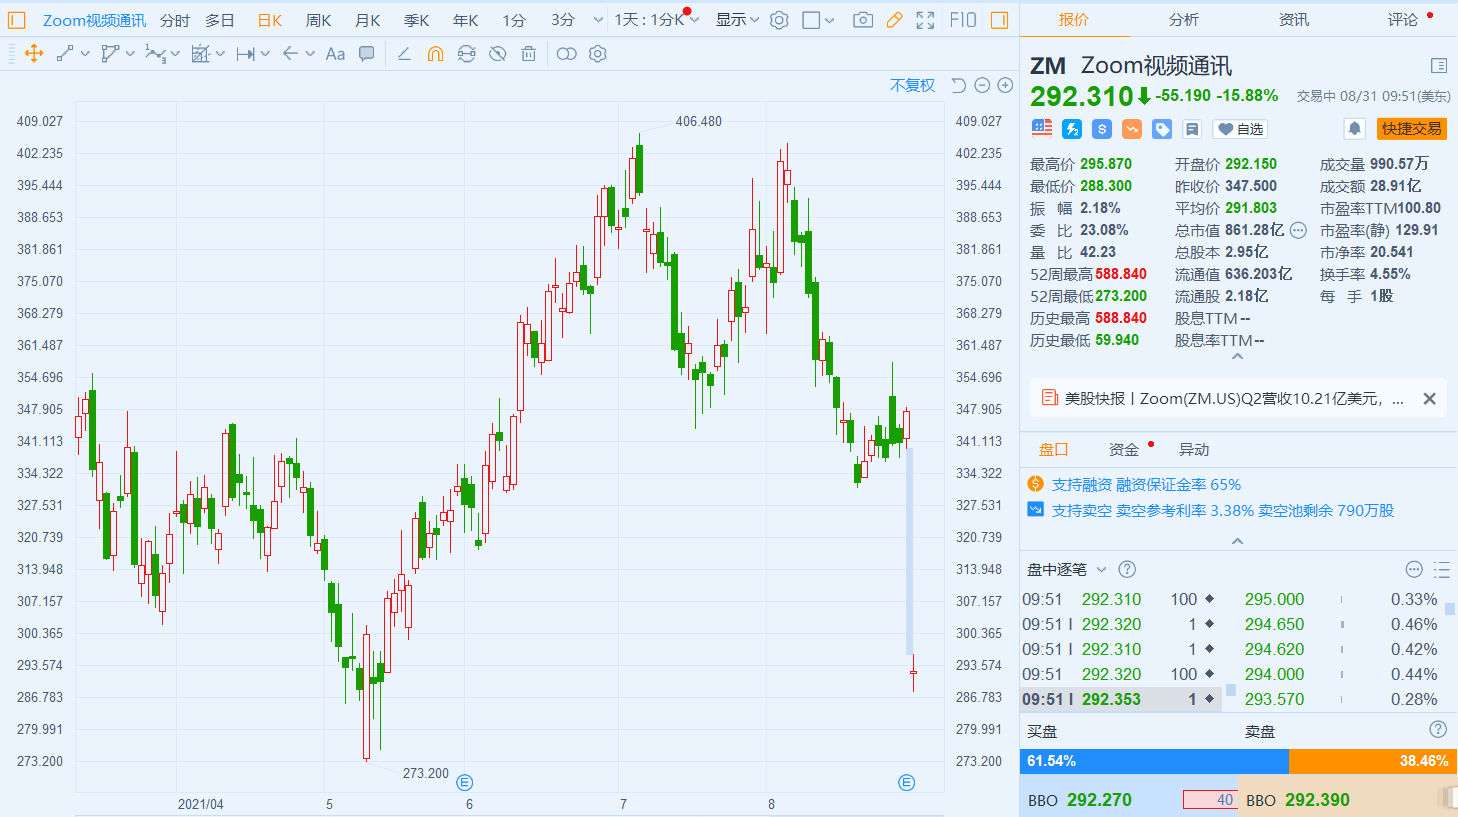Screen dimensions: 1458x817
Task: Undo chart zoom with reset arrow
Action: pyautogui.click(x=958, y=86)
